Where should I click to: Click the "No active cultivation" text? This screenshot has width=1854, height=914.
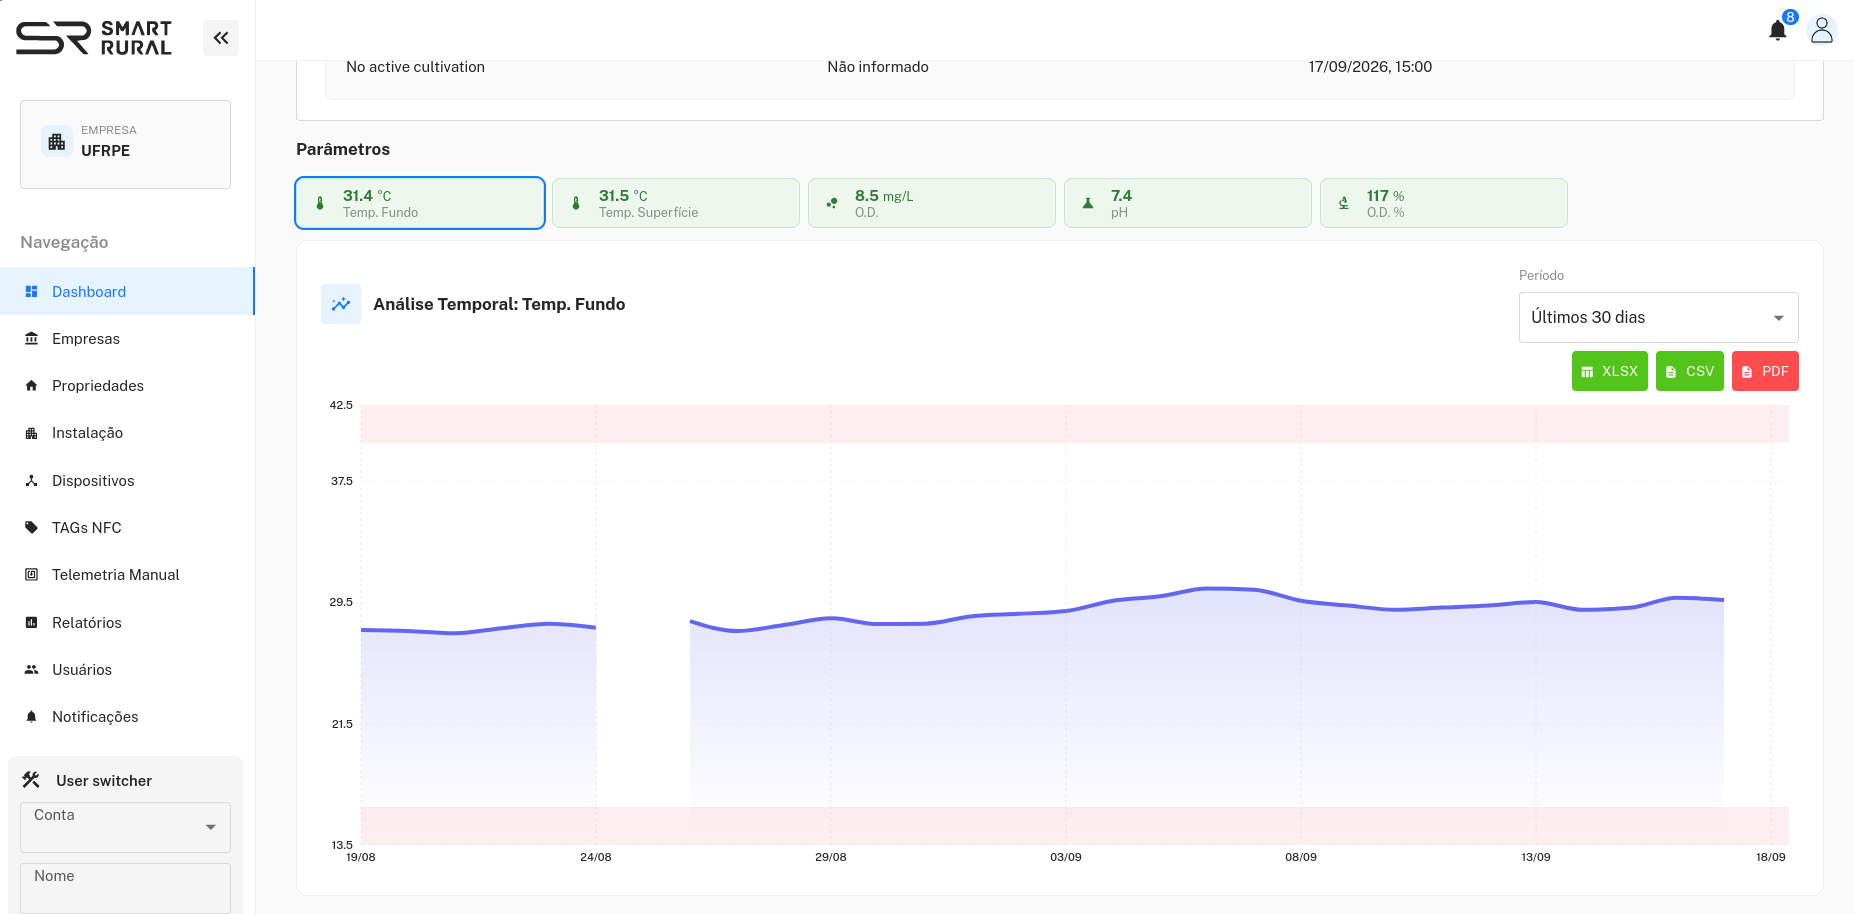pos(415,67)
